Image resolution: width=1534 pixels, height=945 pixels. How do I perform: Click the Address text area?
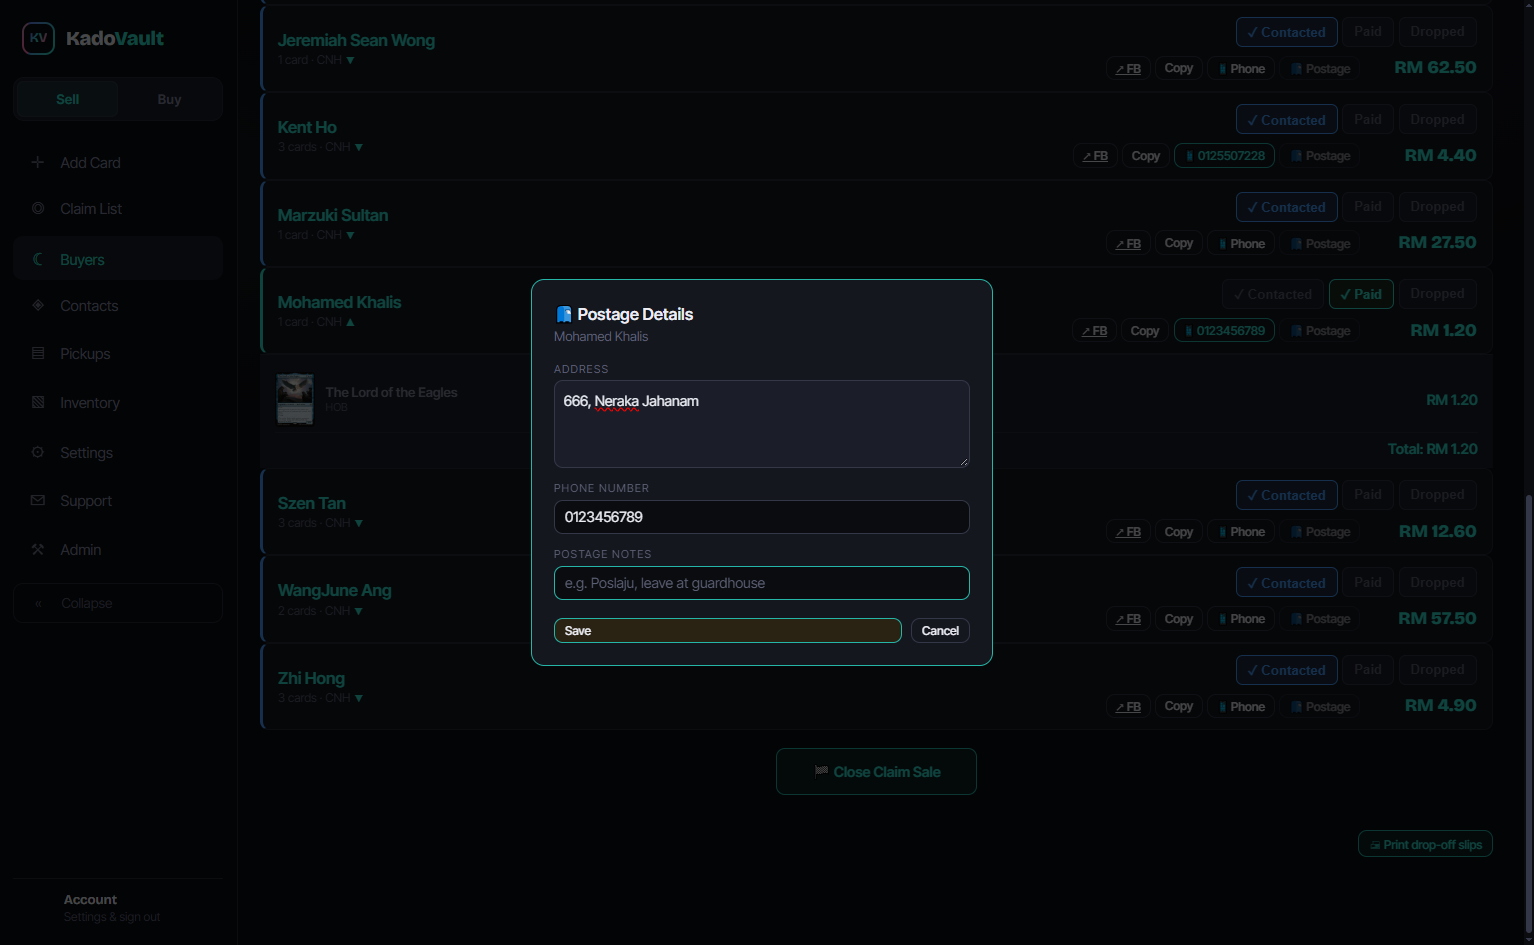click(x=761, y=424)
